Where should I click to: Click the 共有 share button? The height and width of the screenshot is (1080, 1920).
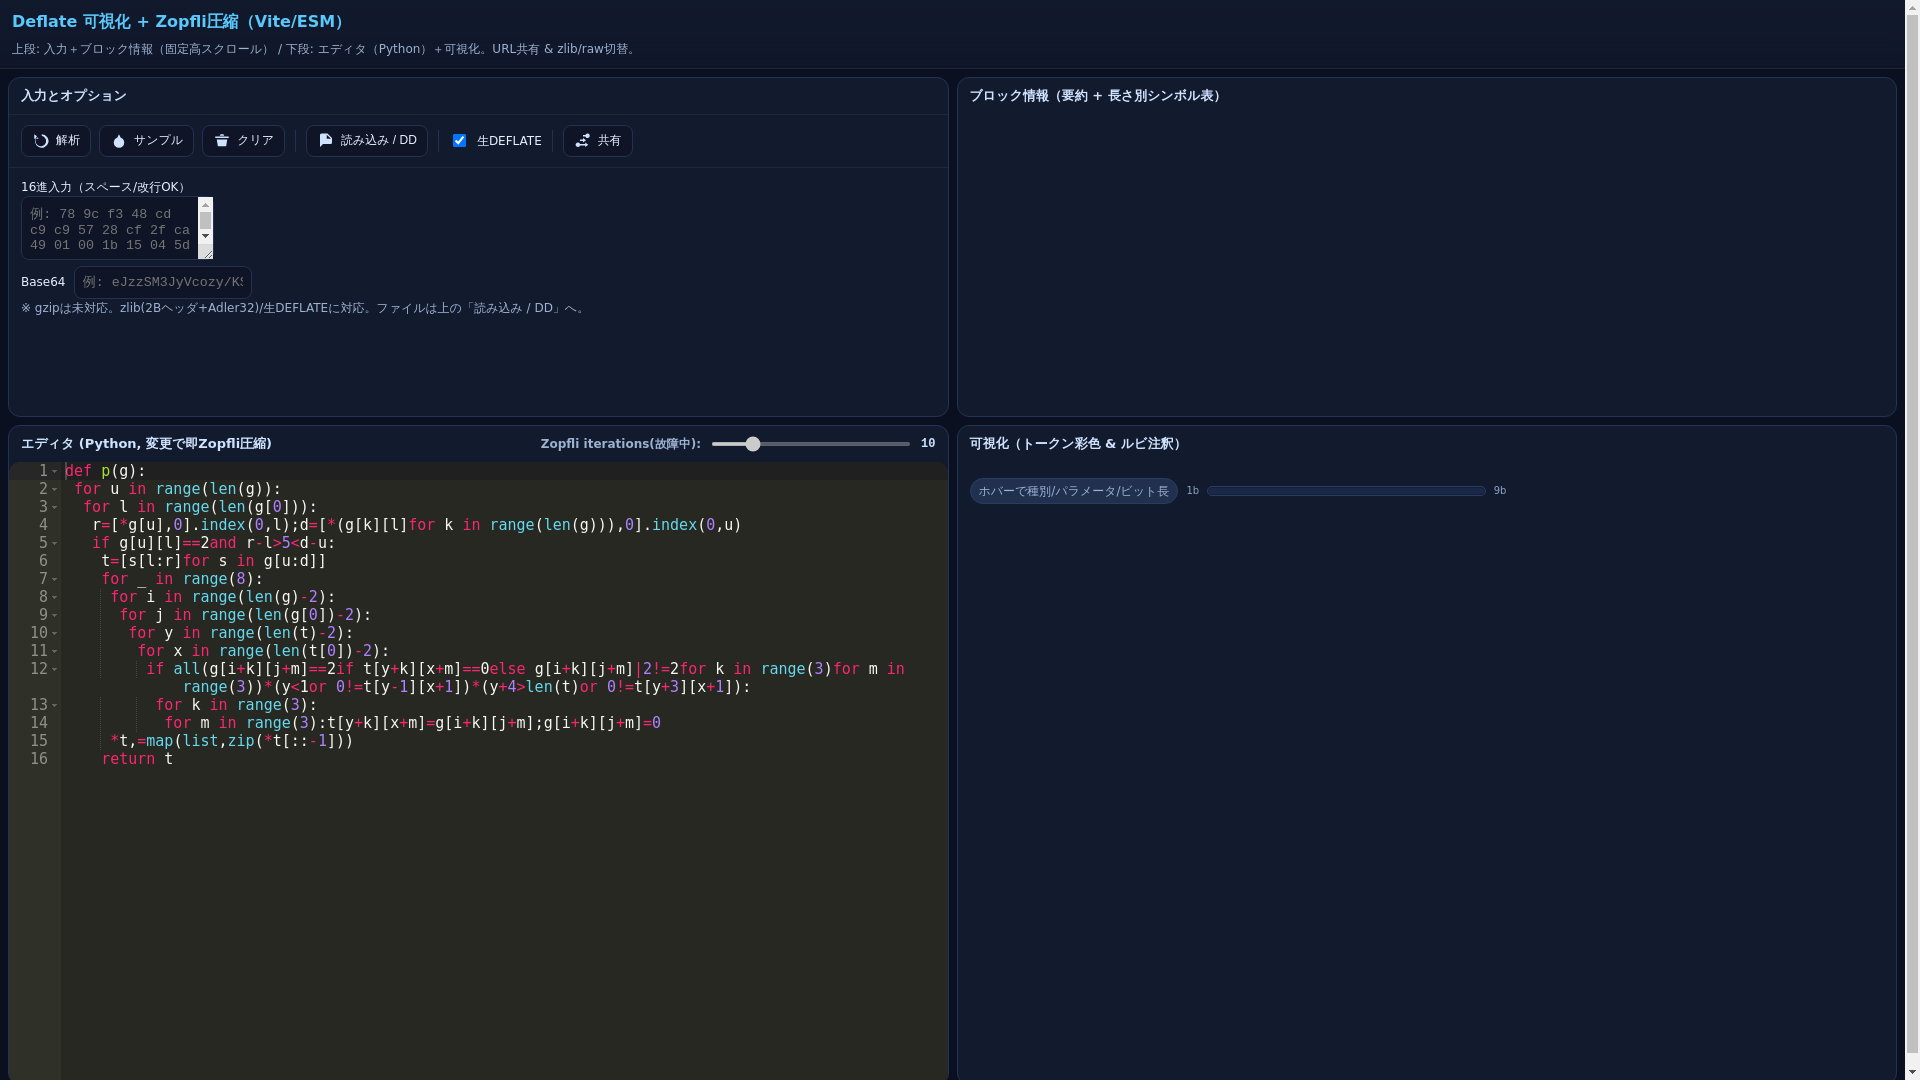[x=598, y=141]
